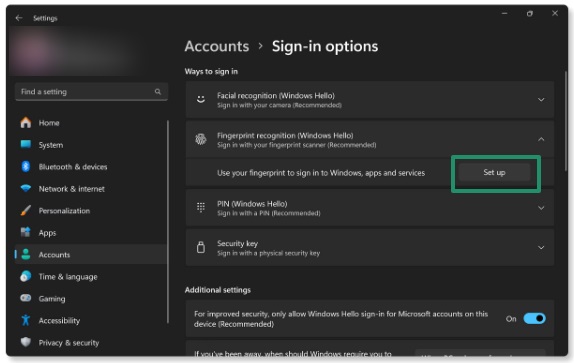Click the Gaming controller icon
The height and width of the screenshot is (363, 574).
coord(26,298)
